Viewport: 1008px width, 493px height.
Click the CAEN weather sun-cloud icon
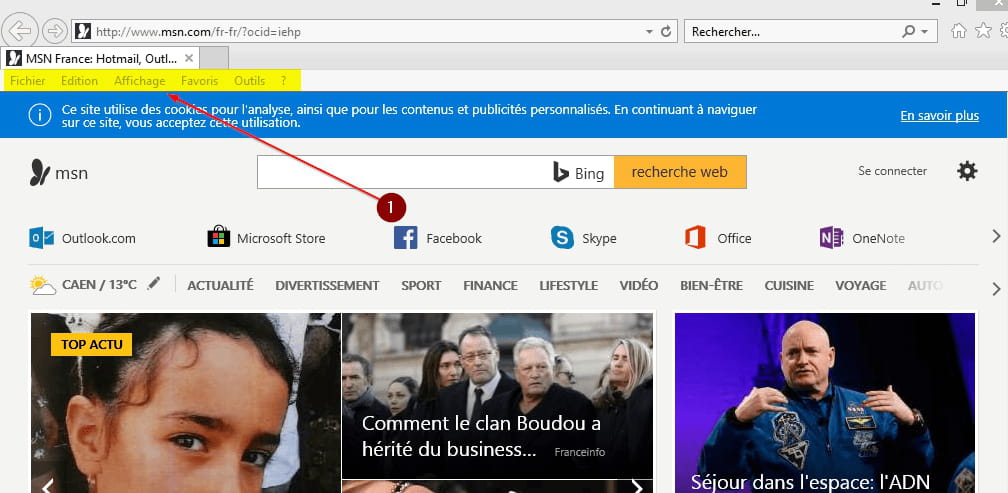[42, 285]
